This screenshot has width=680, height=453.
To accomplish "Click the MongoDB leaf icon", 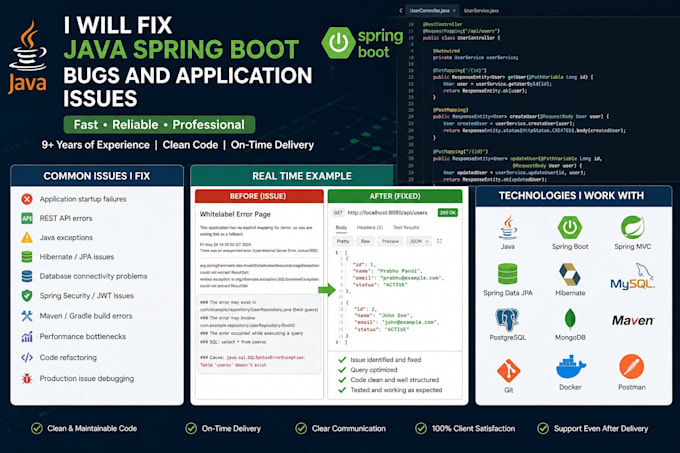I will click(570, 319).
